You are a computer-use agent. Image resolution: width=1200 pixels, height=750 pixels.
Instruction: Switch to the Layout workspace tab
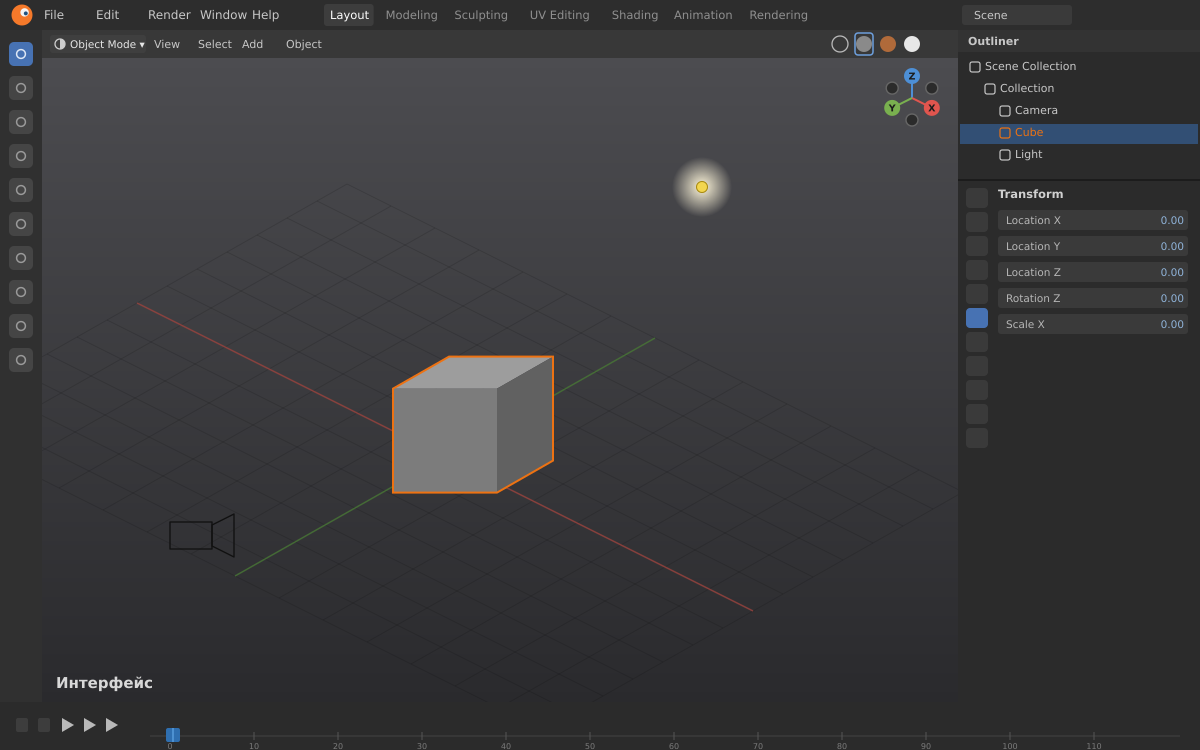[x=349, y=15]
